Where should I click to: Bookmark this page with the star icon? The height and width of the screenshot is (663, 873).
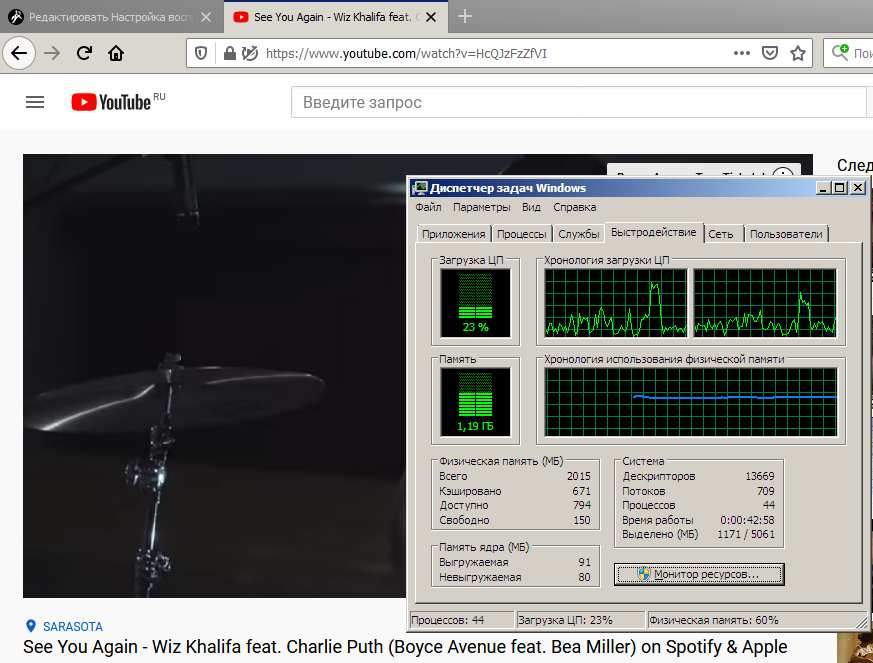[797, 53]
